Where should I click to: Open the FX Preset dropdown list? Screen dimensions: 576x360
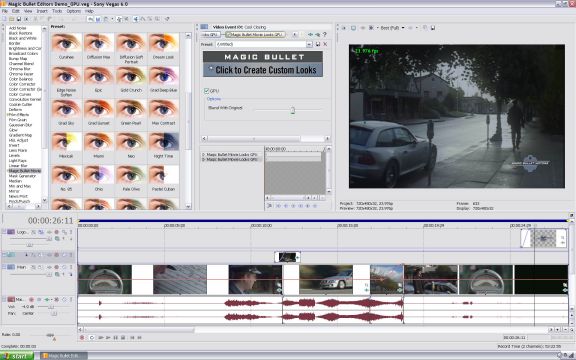tap(309, 44)
